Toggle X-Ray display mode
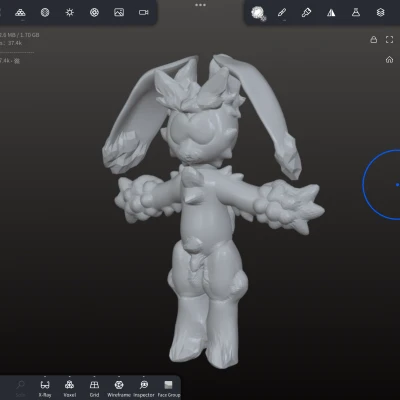Viewport: 400px width, 400px height. (x=45, y=388)
